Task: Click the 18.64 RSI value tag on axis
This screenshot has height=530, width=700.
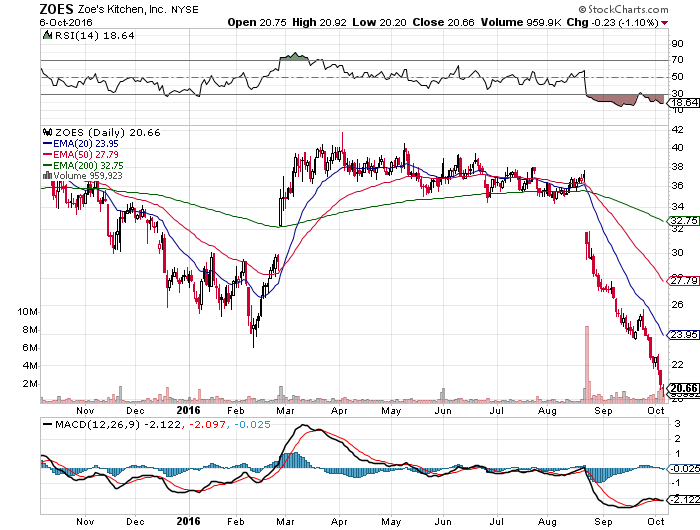Action: [x=683, y=103]
